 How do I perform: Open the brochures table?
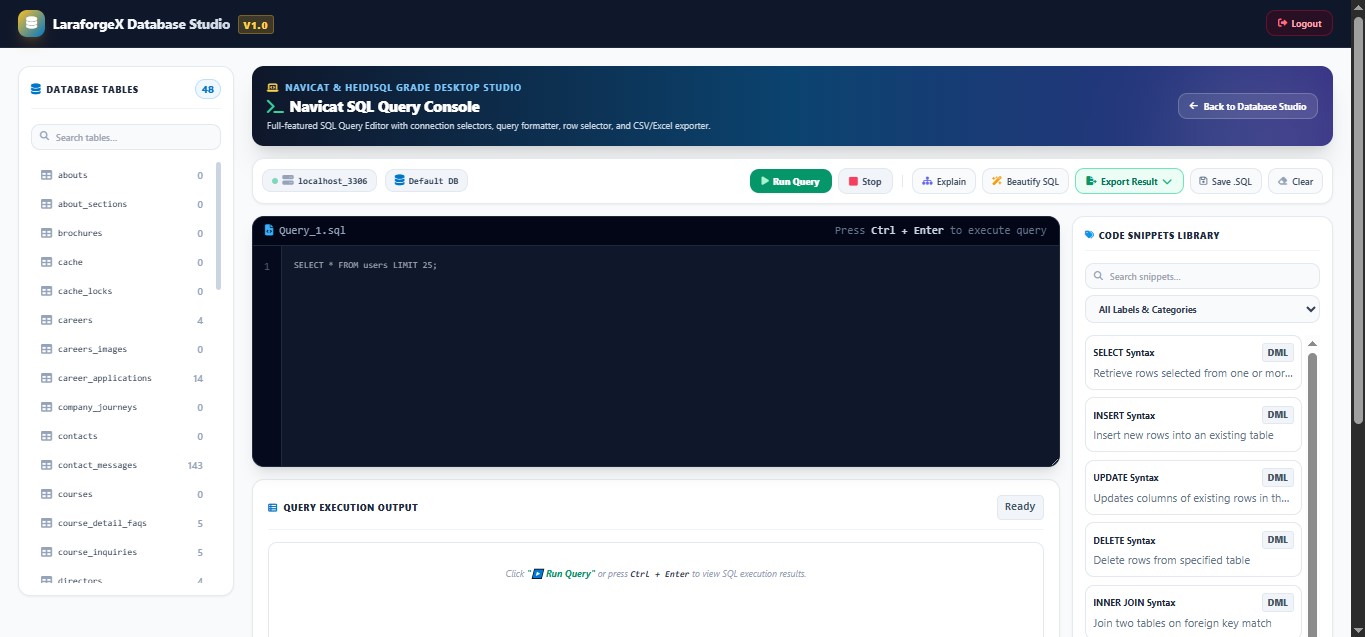122,233
